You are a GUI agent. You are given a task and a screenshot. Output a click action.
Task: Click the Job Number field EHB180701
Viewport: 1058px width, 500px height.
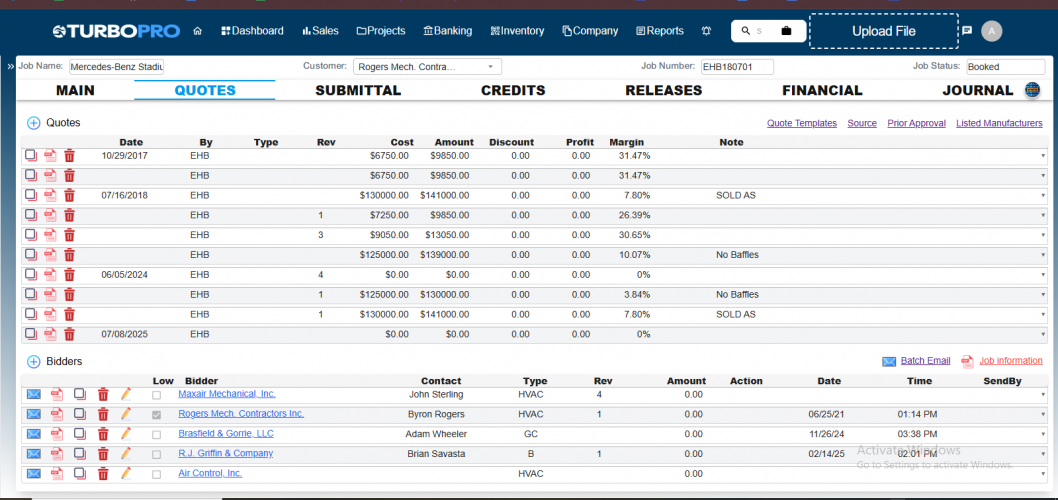pyautogui.click(x=737, y=67)
